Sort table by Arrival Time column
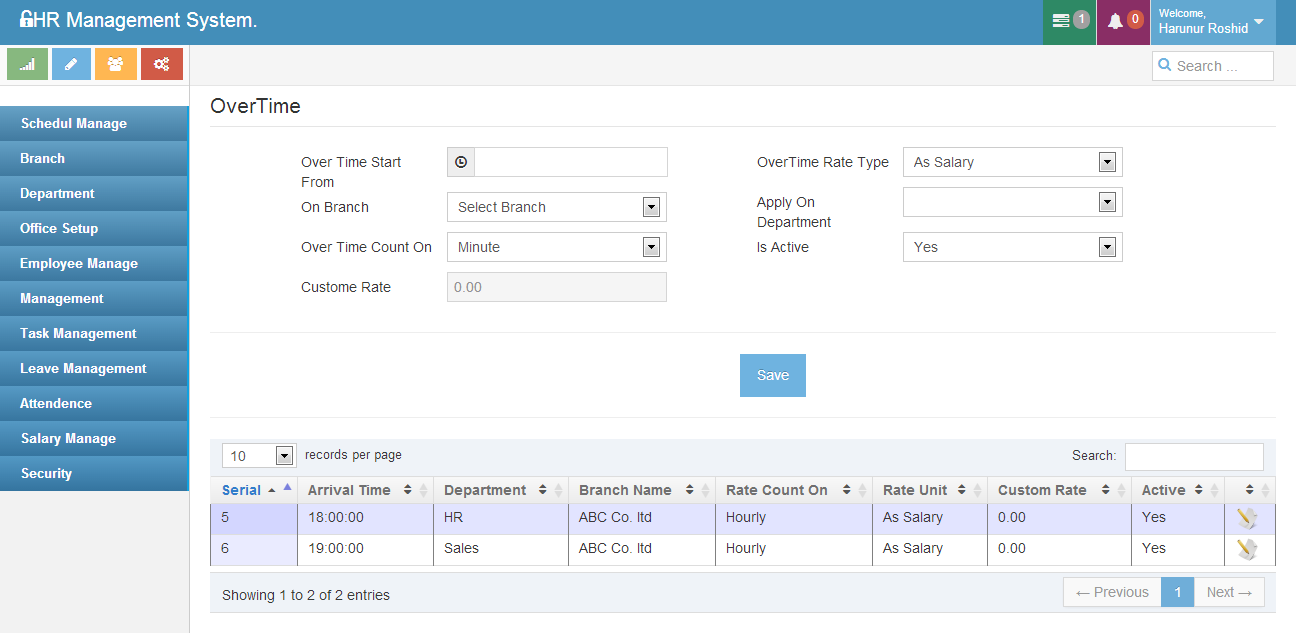Viewport: 1296px width, 633px height. [x=359, y=490]
